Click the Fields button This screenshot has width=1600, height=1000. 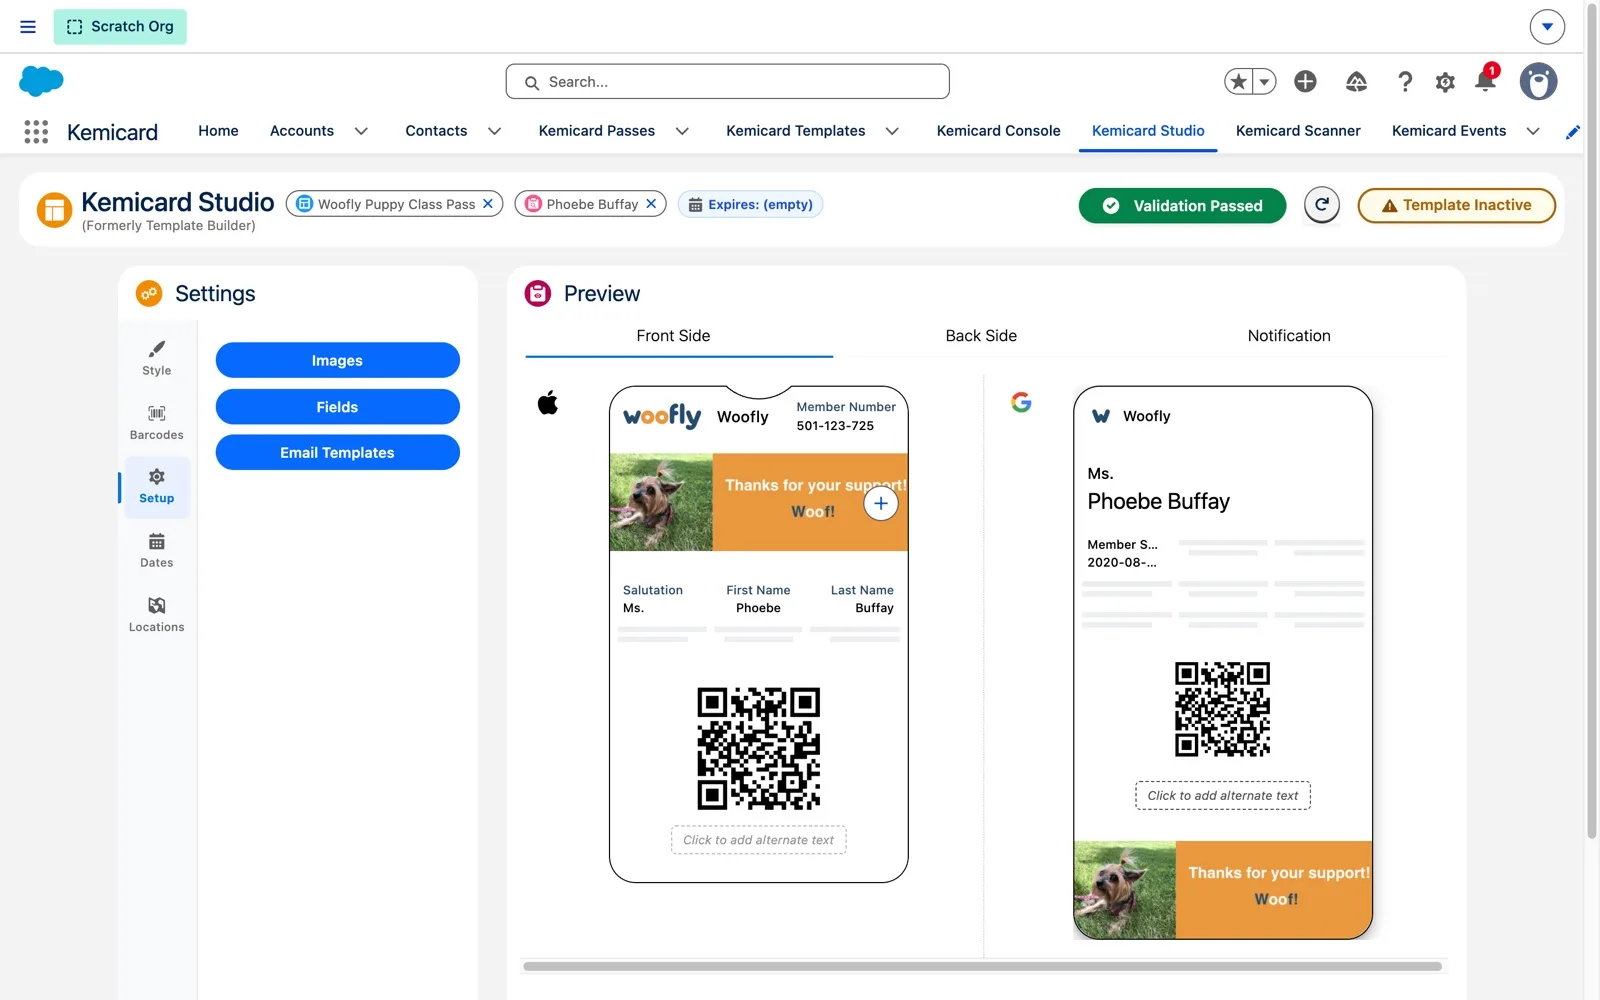(337, 407)
